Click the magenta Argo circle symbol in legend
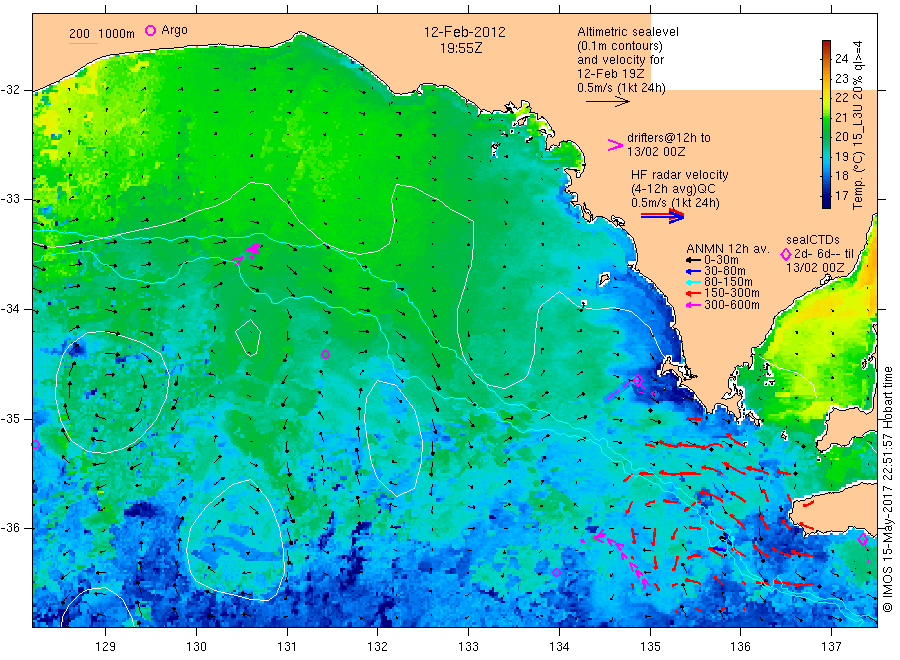Screen dimensions: 900x660 tap(150, 30)
